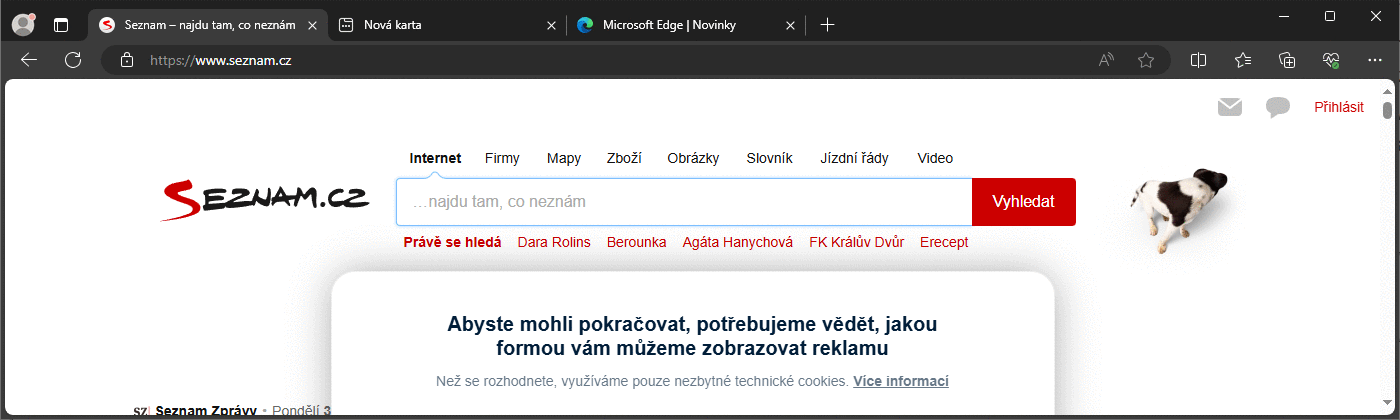Refresh the page with reload icon
The height and width of the screenshot is (420, 1400).
click(x=73, y=60)
